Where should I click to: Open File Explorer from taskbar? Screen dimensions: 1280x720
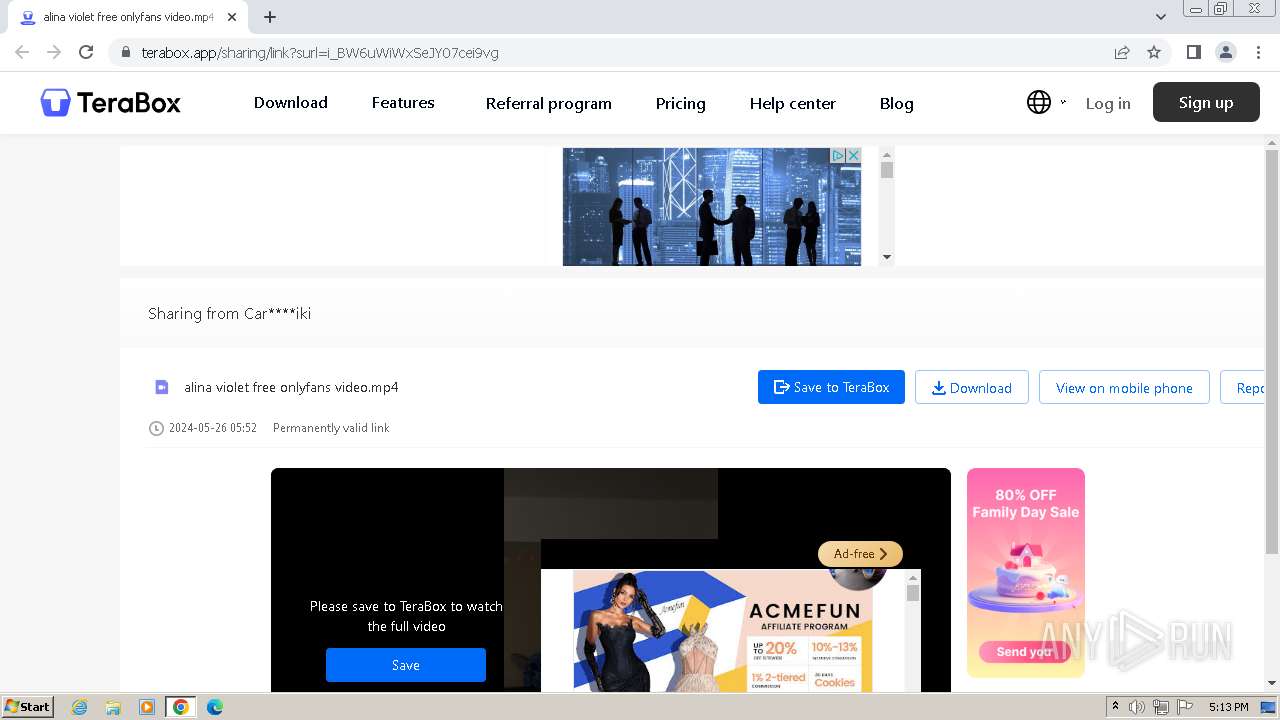[x=113, y=707]
